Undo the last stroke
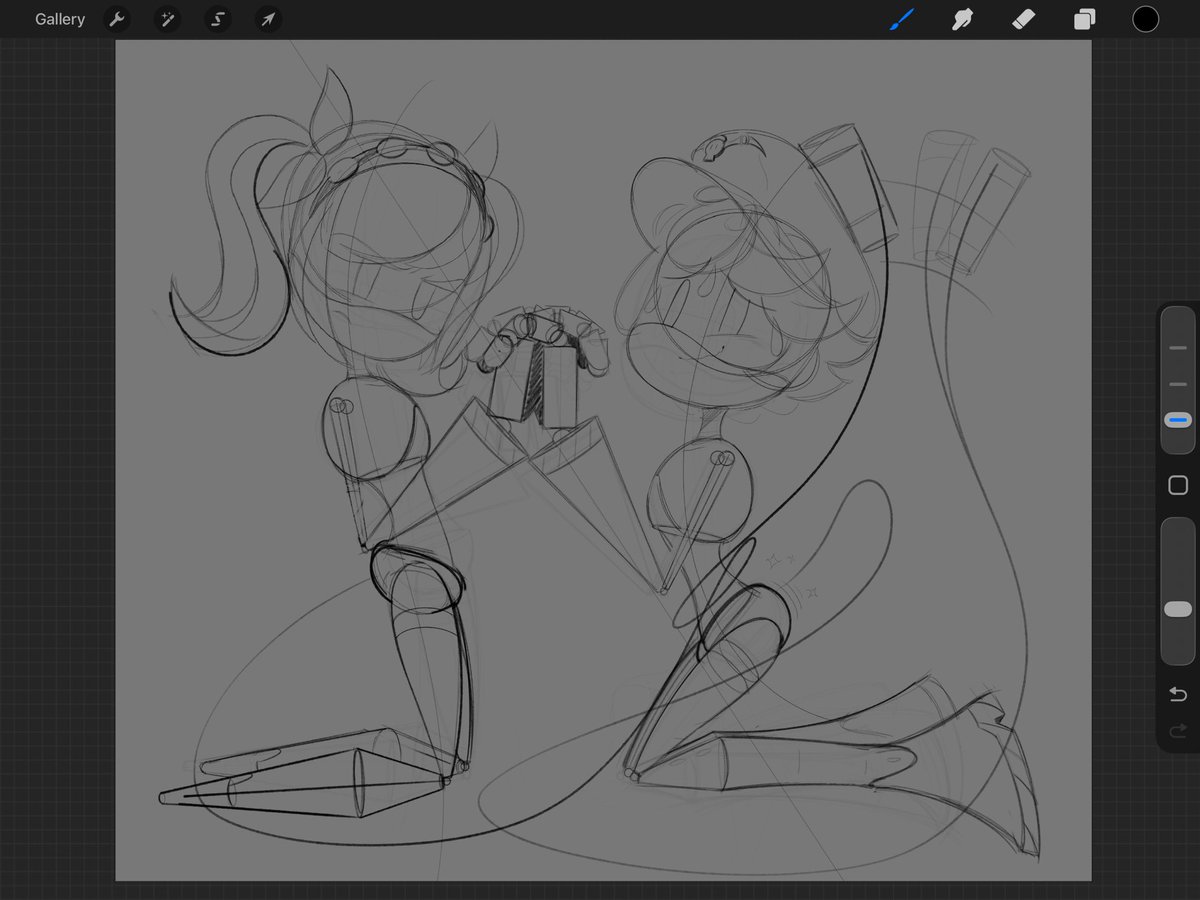Image resolution: width=1200 pixels, height=900 pixels. [x=1178, y=694]
